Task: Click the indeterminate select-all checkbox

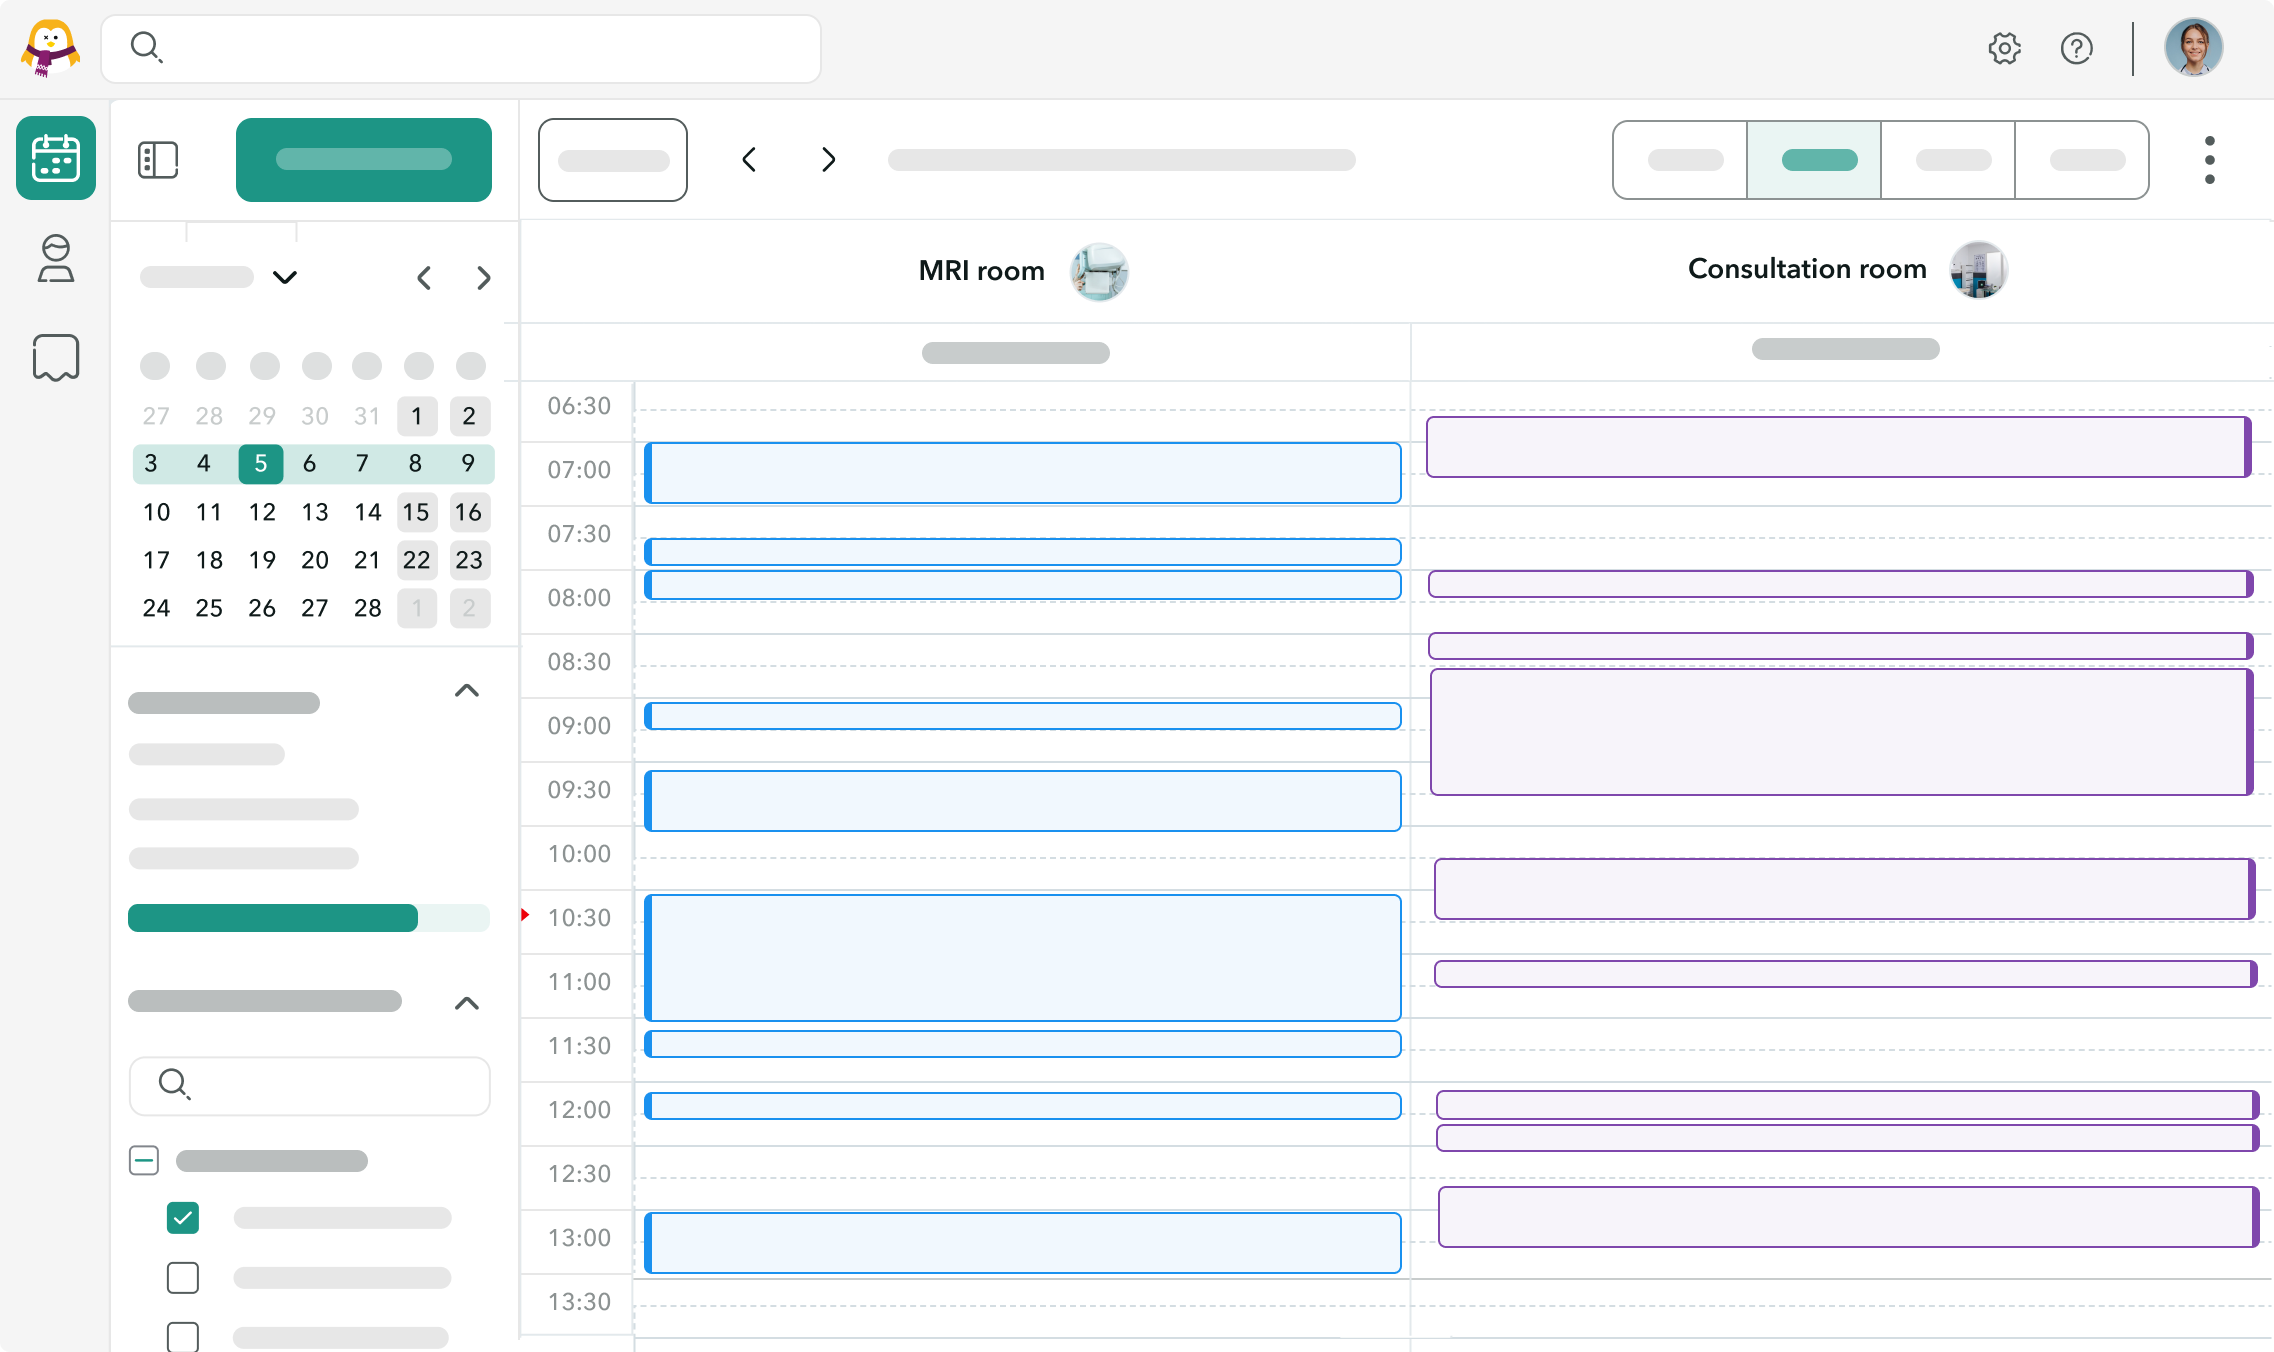Action: 143,1159
